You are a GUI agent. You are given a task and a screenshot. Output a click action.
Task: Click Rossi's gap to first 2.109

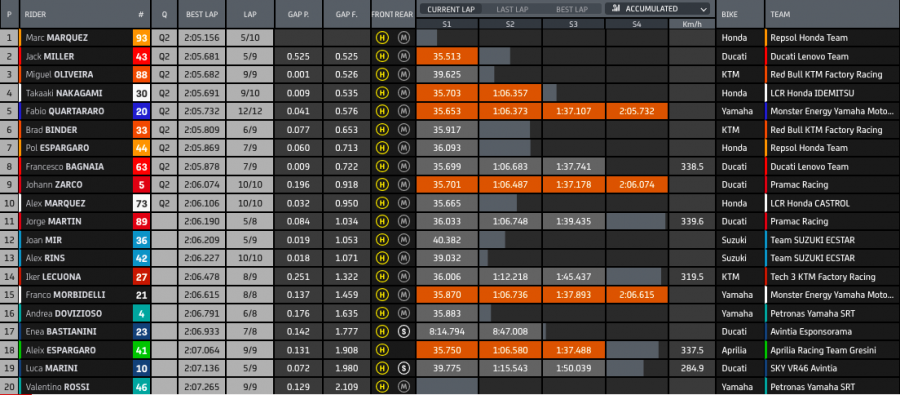click(347, 387)
